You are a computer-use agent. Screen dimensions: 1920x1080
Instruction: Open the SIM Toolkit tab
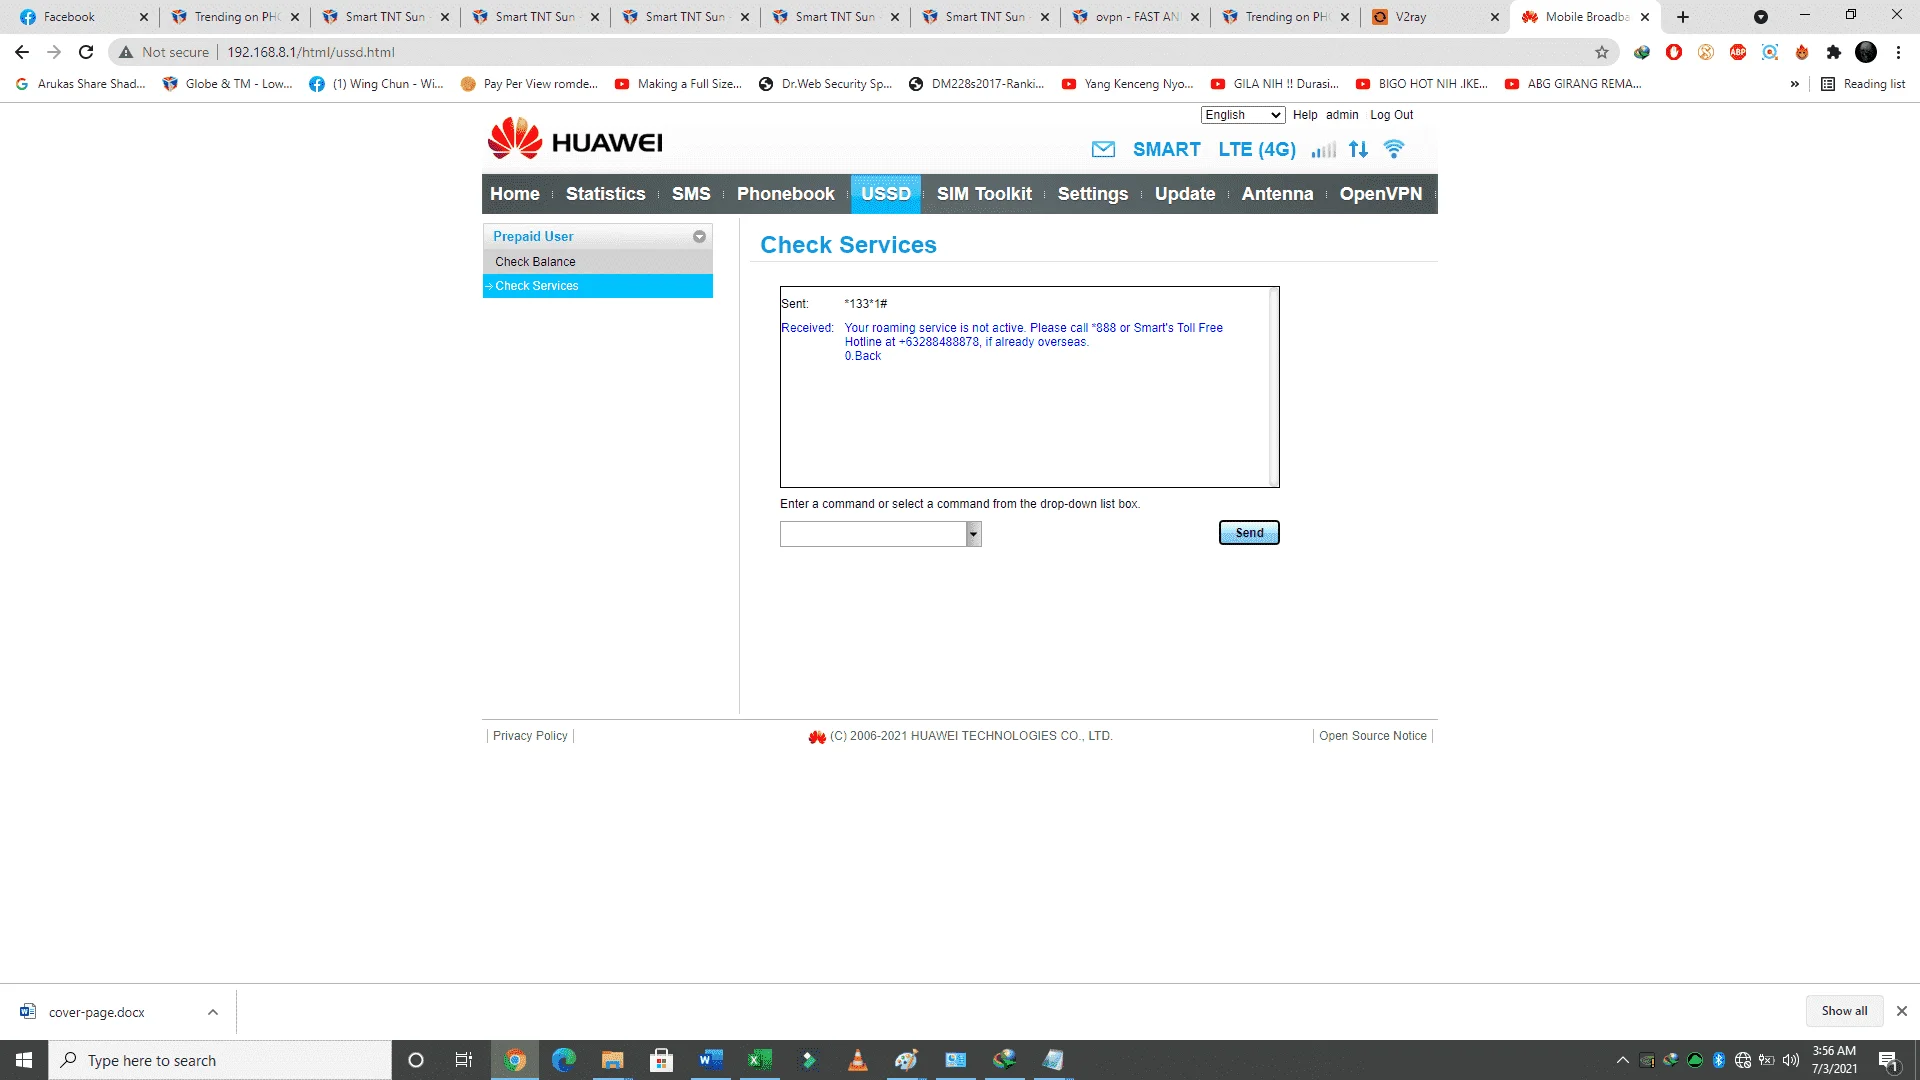pos(984,194)
